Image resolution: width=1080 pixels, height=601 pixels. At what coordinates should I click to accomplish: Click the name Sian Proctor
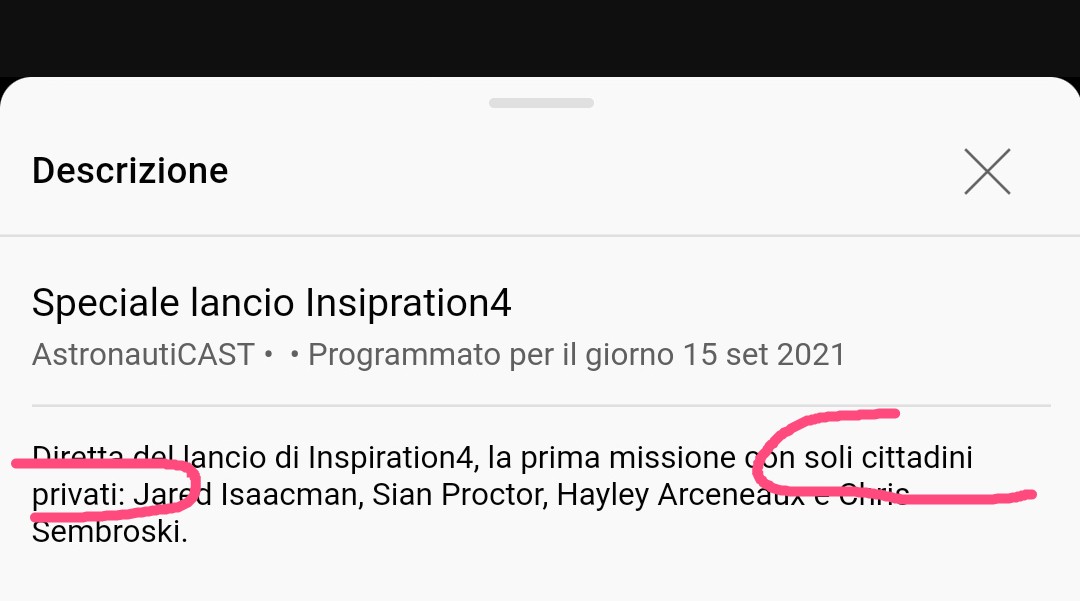(x=459, y=494)
